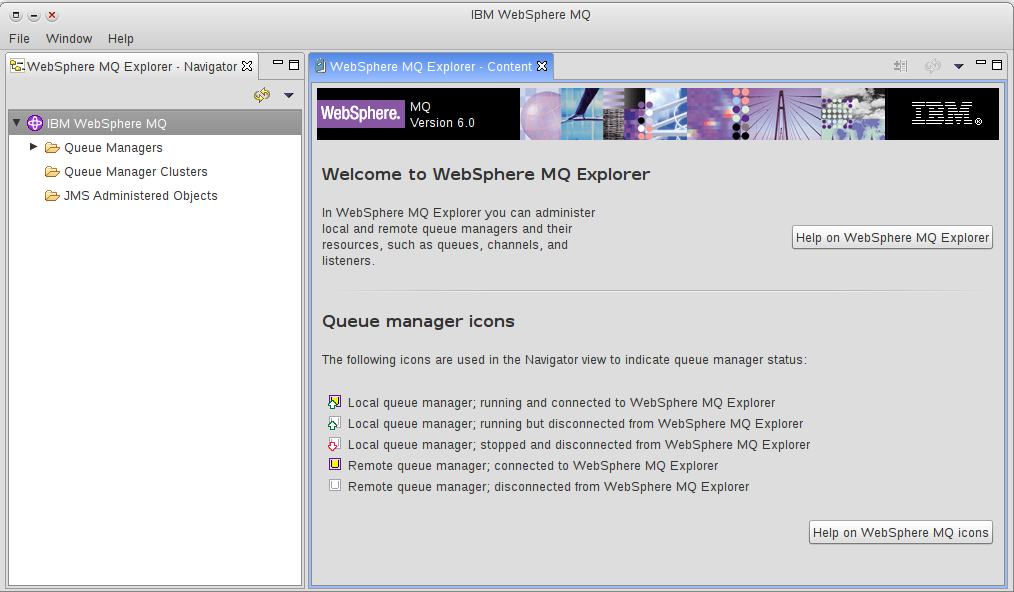Click the Navigator tab's tree icon
The height and width of the screenshot is (592, 1014).
[17, 65]
